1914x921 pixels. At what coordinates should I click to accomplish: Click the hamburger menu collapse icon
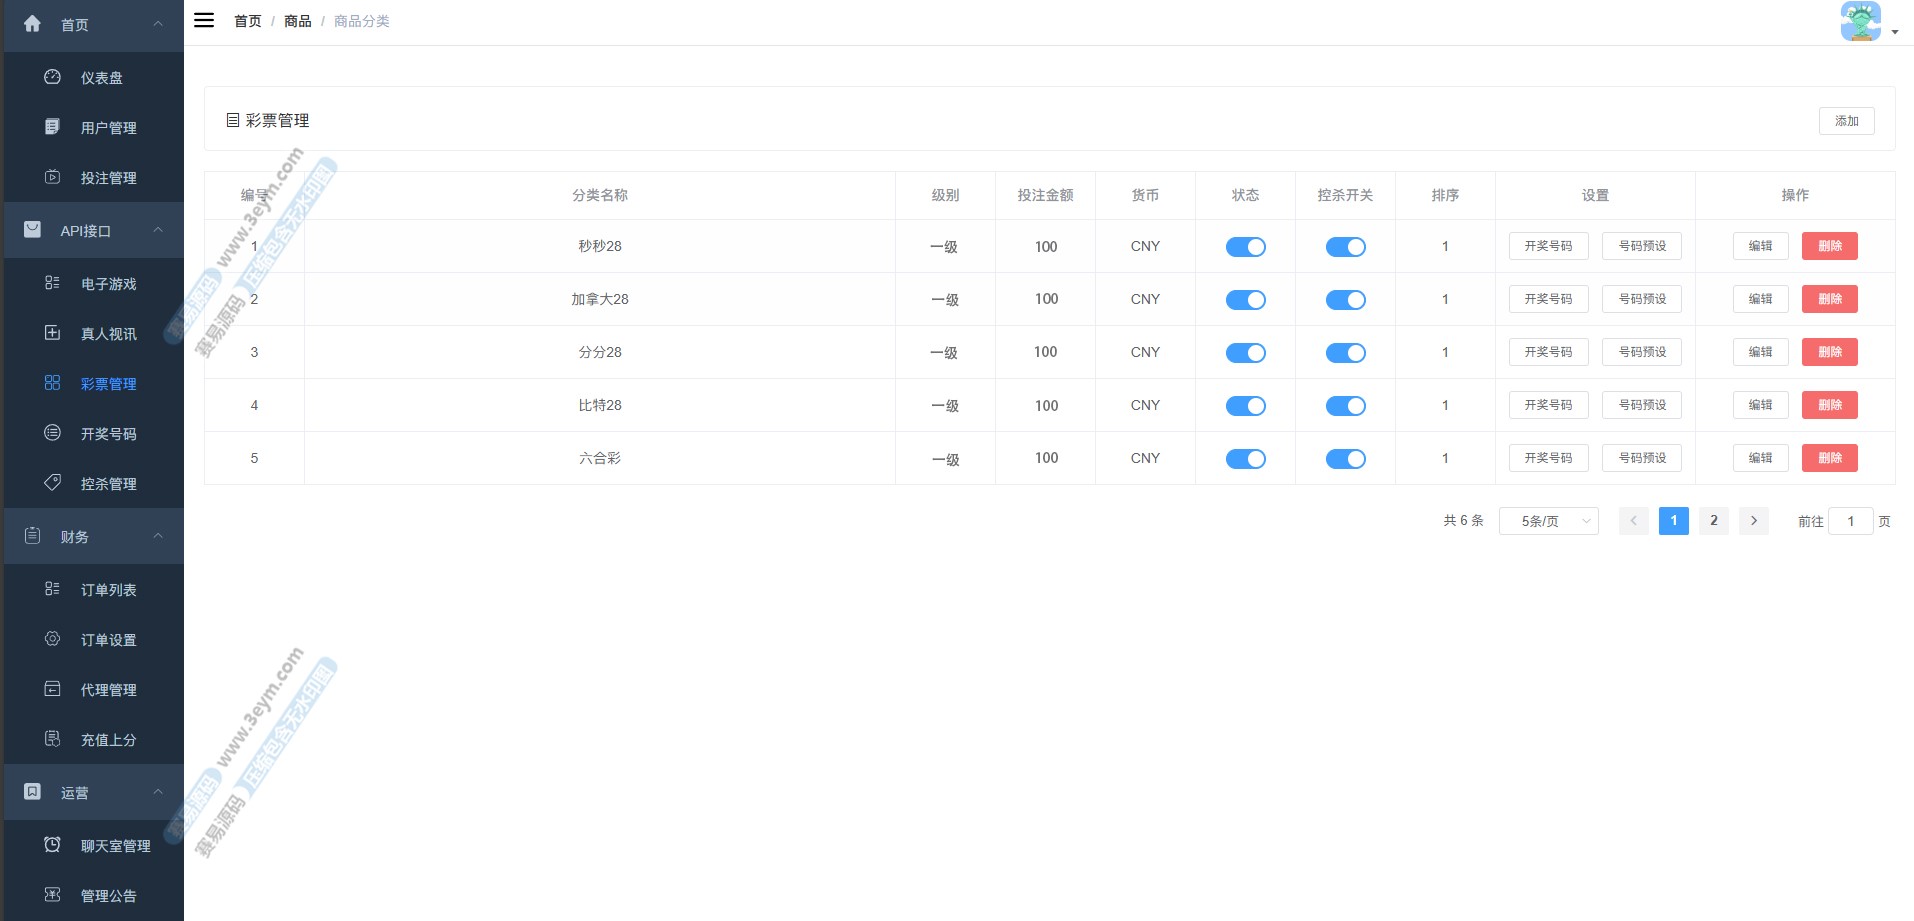point(204,20)
